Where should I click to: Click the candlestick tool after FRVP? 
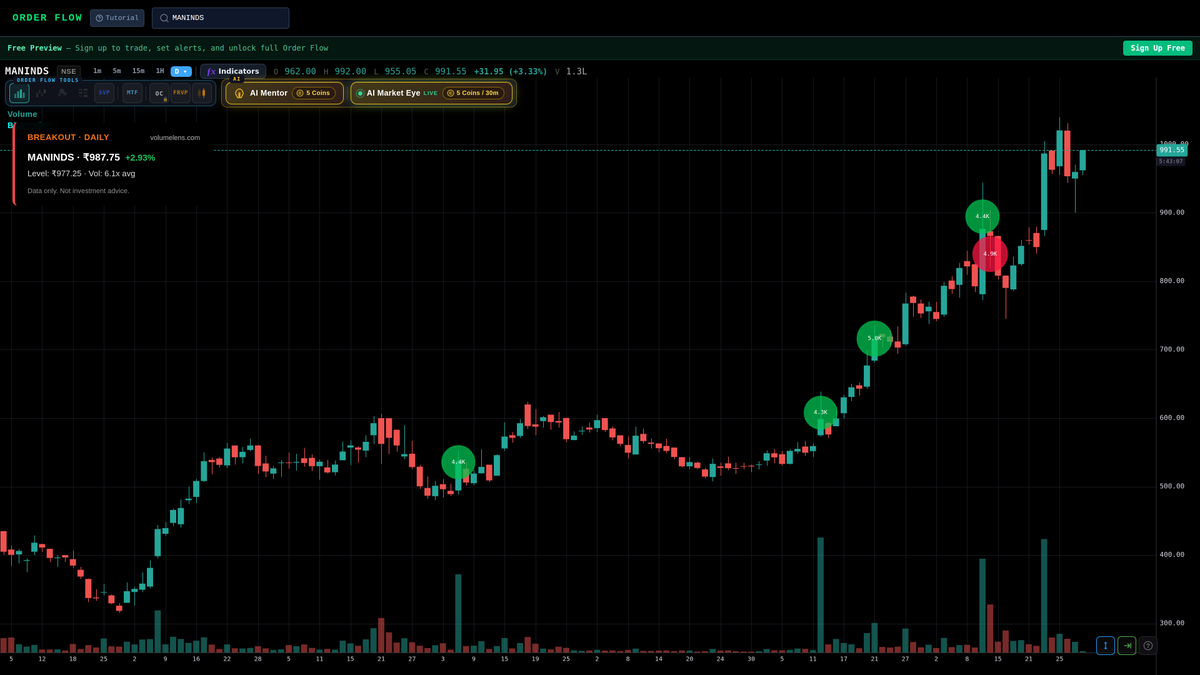click(x=202, y=93)
